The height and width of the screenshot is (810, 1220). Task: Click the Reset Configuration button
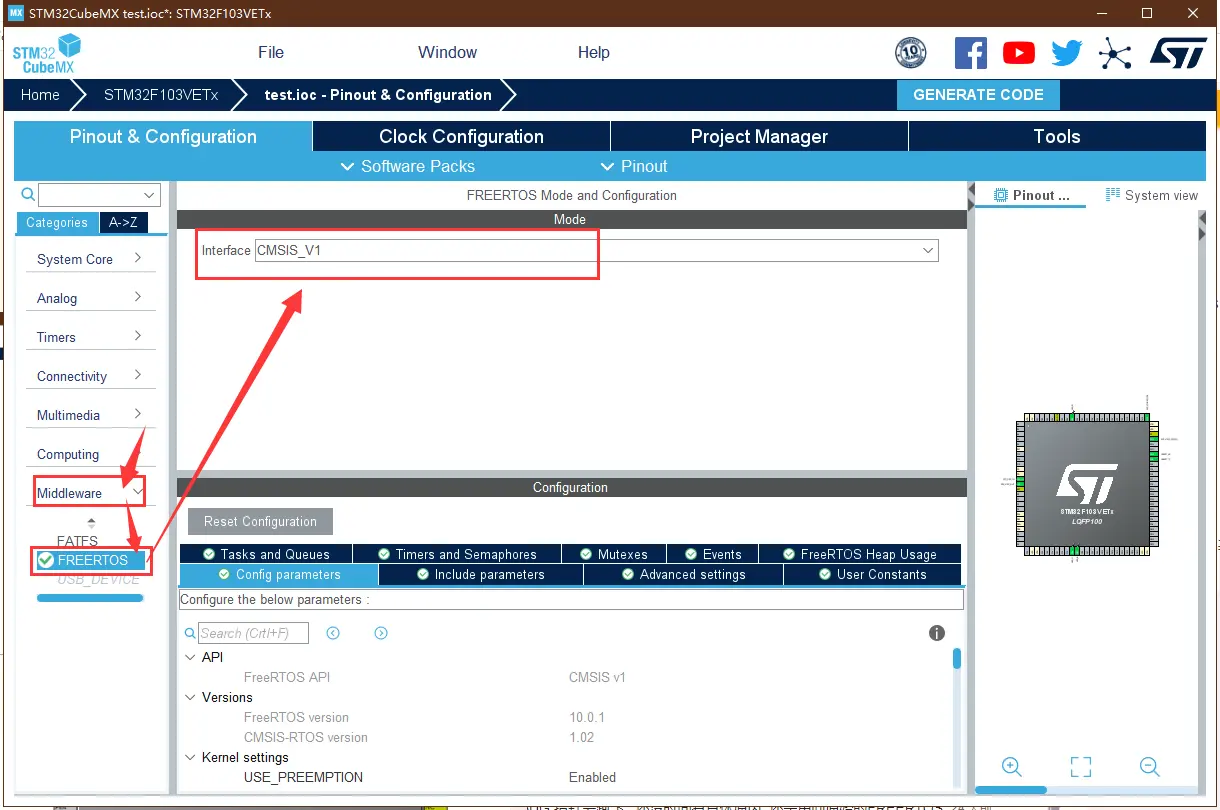click(260, 521)
